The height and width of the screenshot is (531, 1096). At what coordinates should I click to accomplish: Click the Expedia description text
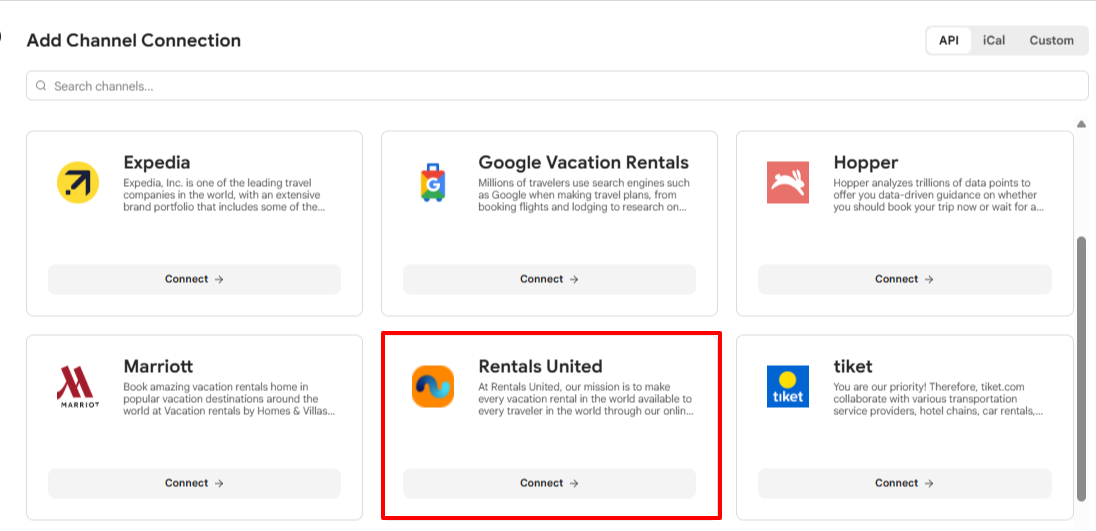tap(226, 195)
